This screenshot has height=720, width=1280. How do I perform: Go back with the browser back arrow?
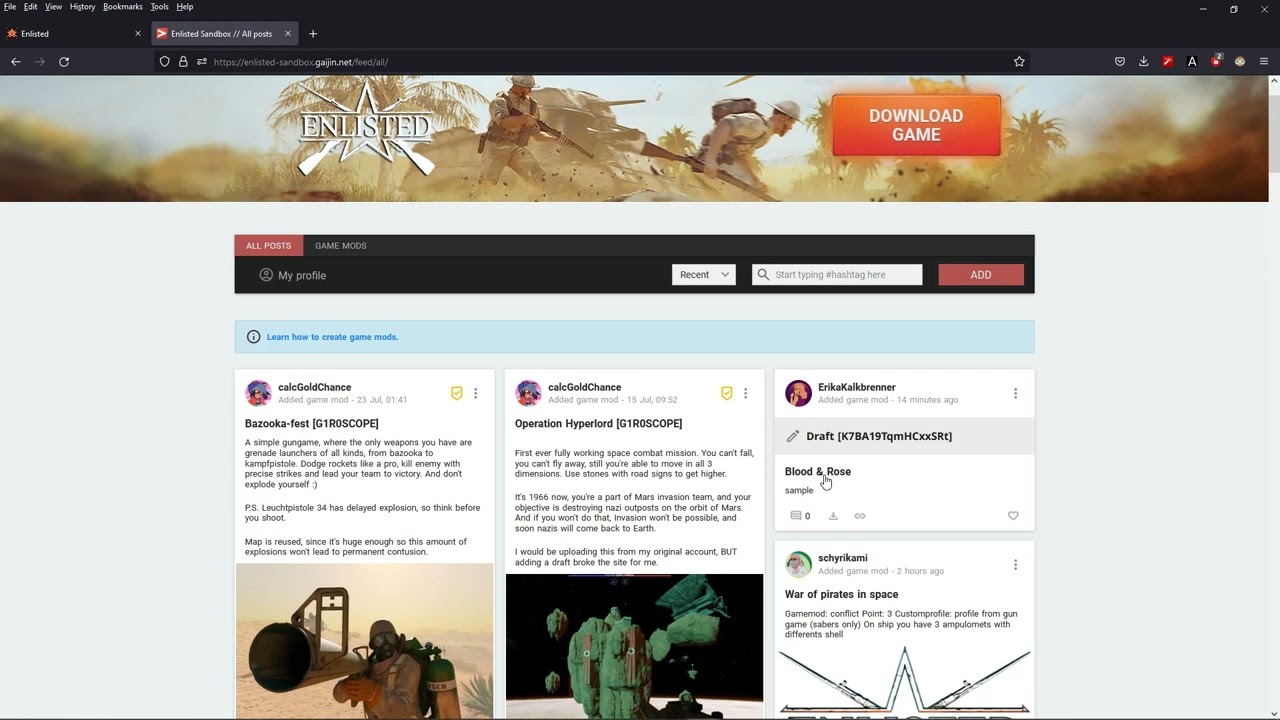[x=16, y=62]
